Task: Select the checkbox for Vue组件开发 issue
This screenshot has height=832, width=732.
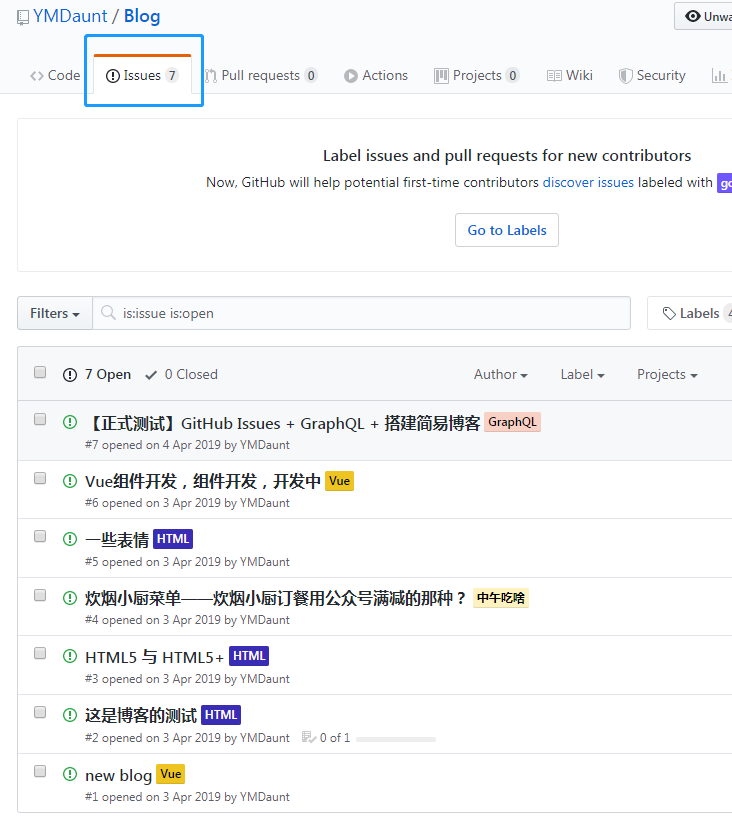Action: (x=40, y=478)
